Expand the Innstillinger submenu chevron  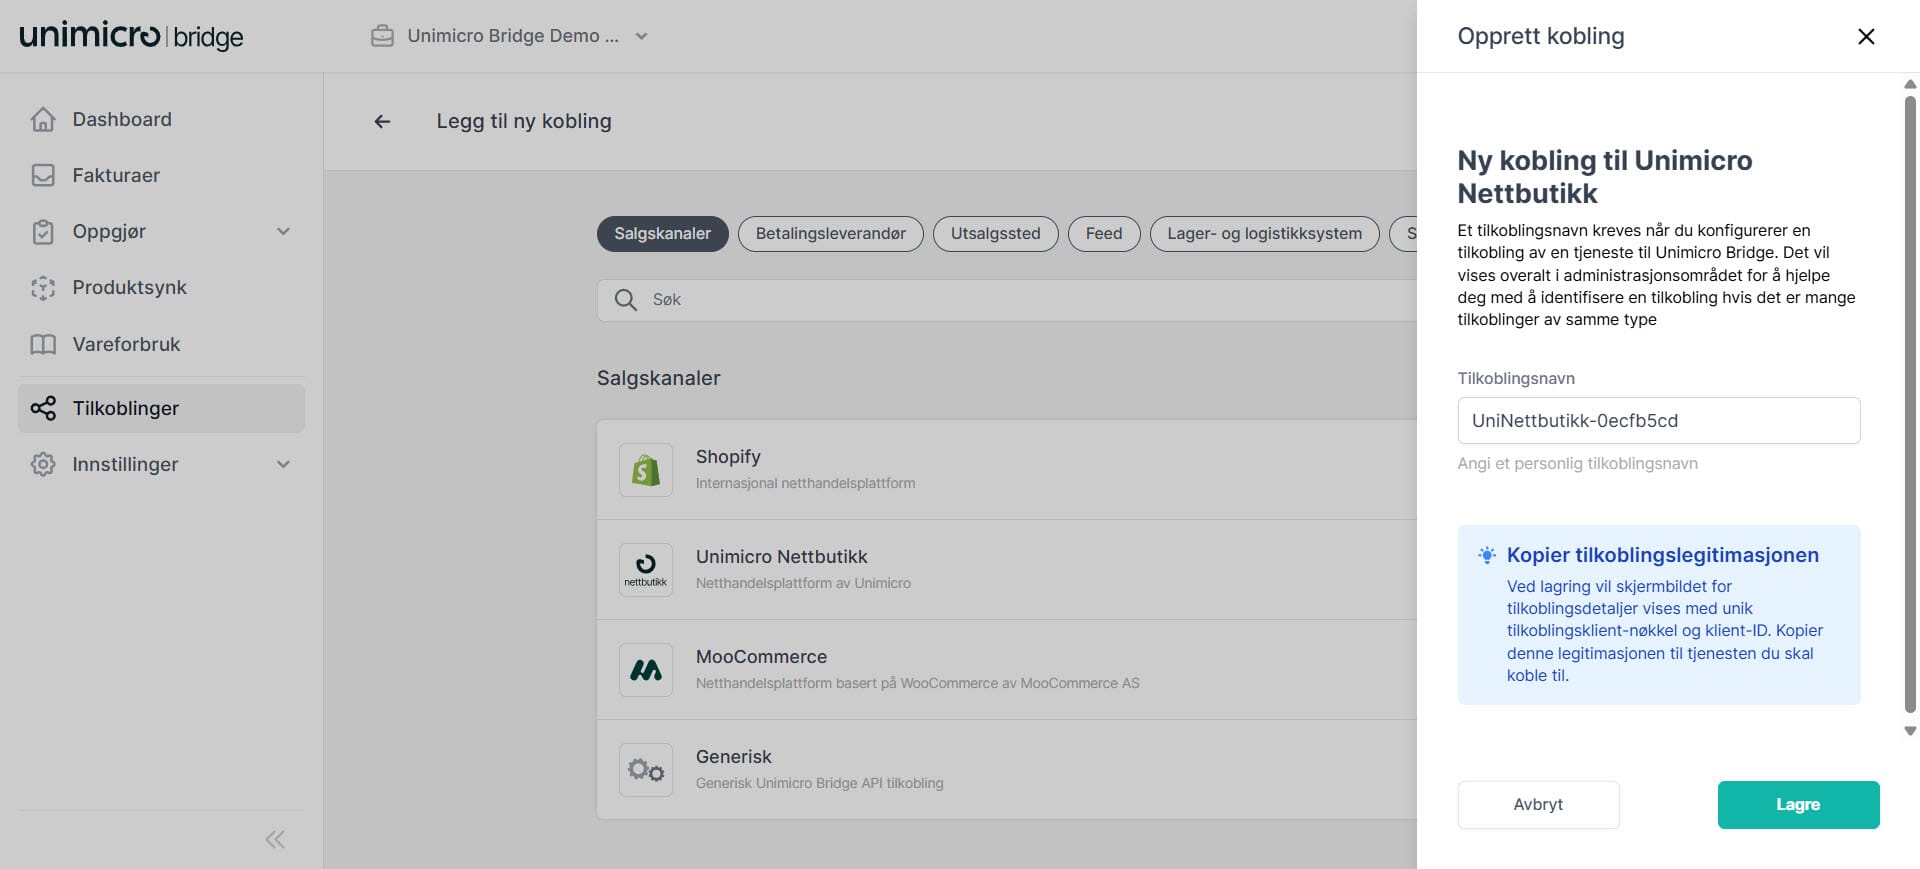(283, 464)
